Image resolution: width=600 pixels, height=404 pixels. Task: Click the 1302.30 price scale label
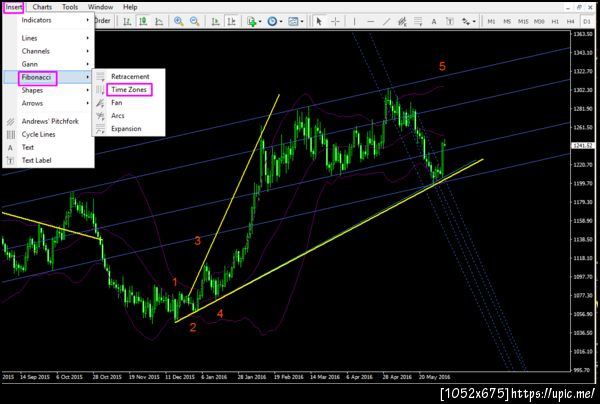click(582, 90)
